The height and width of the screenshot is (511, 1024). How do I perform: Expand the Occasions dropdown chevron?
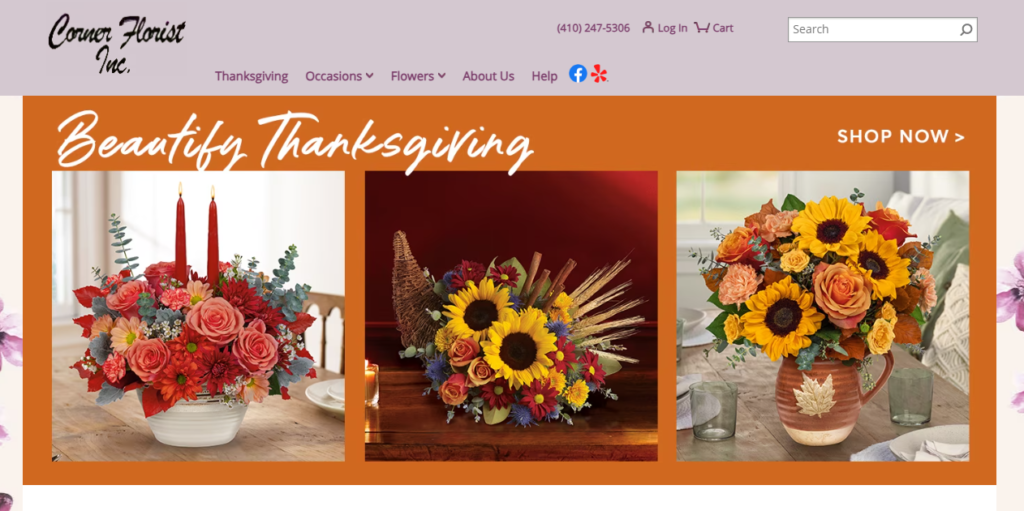pyautogui.click(x=370, y=76)
